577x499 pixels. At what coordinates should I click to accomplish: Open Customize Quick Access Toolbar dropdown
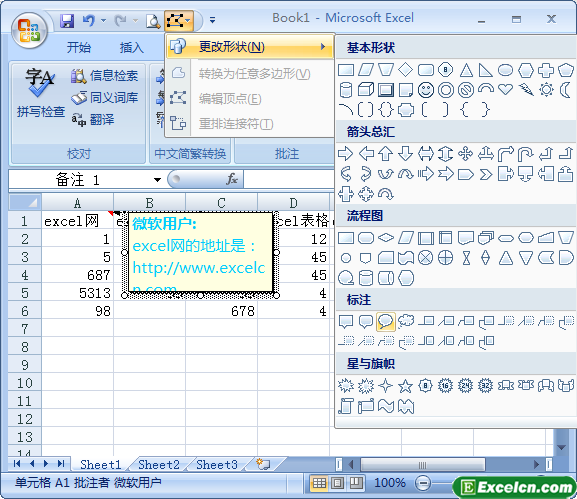[212, 21]
